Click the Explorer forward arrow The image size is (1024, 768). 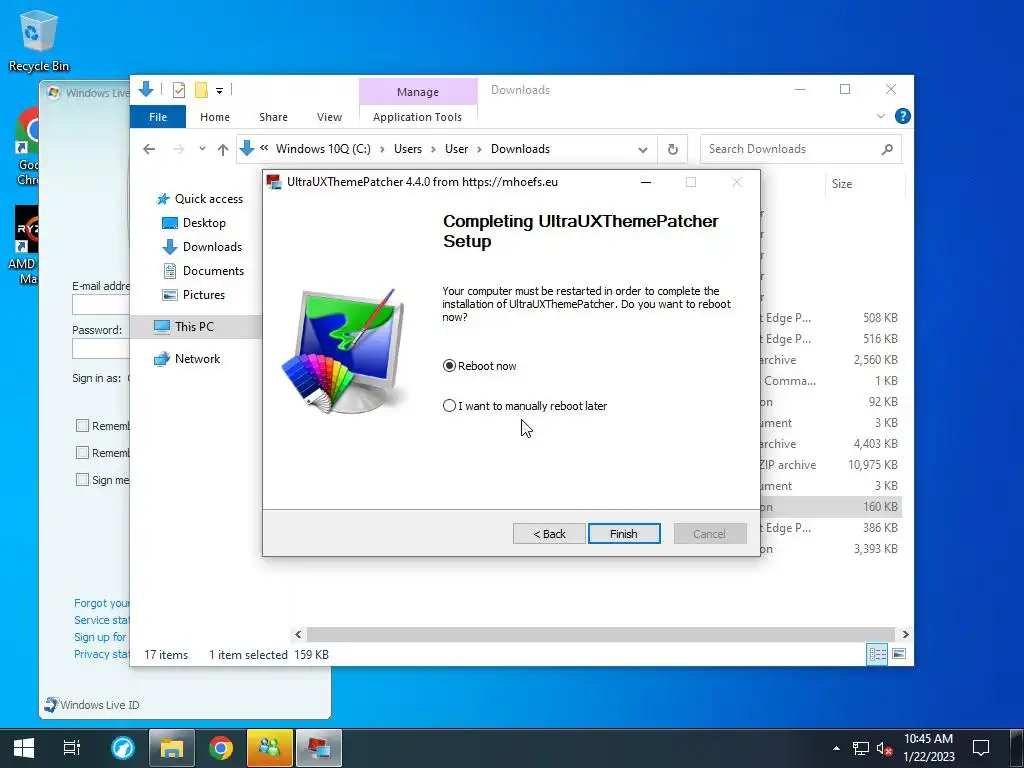[x=178, y=149]
